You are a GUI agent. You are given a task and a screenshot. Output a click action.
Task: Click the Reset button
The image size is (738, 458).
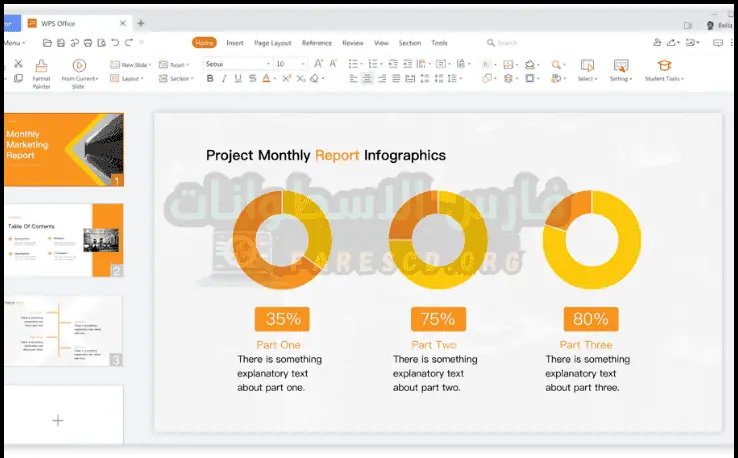tap(176, 64)
